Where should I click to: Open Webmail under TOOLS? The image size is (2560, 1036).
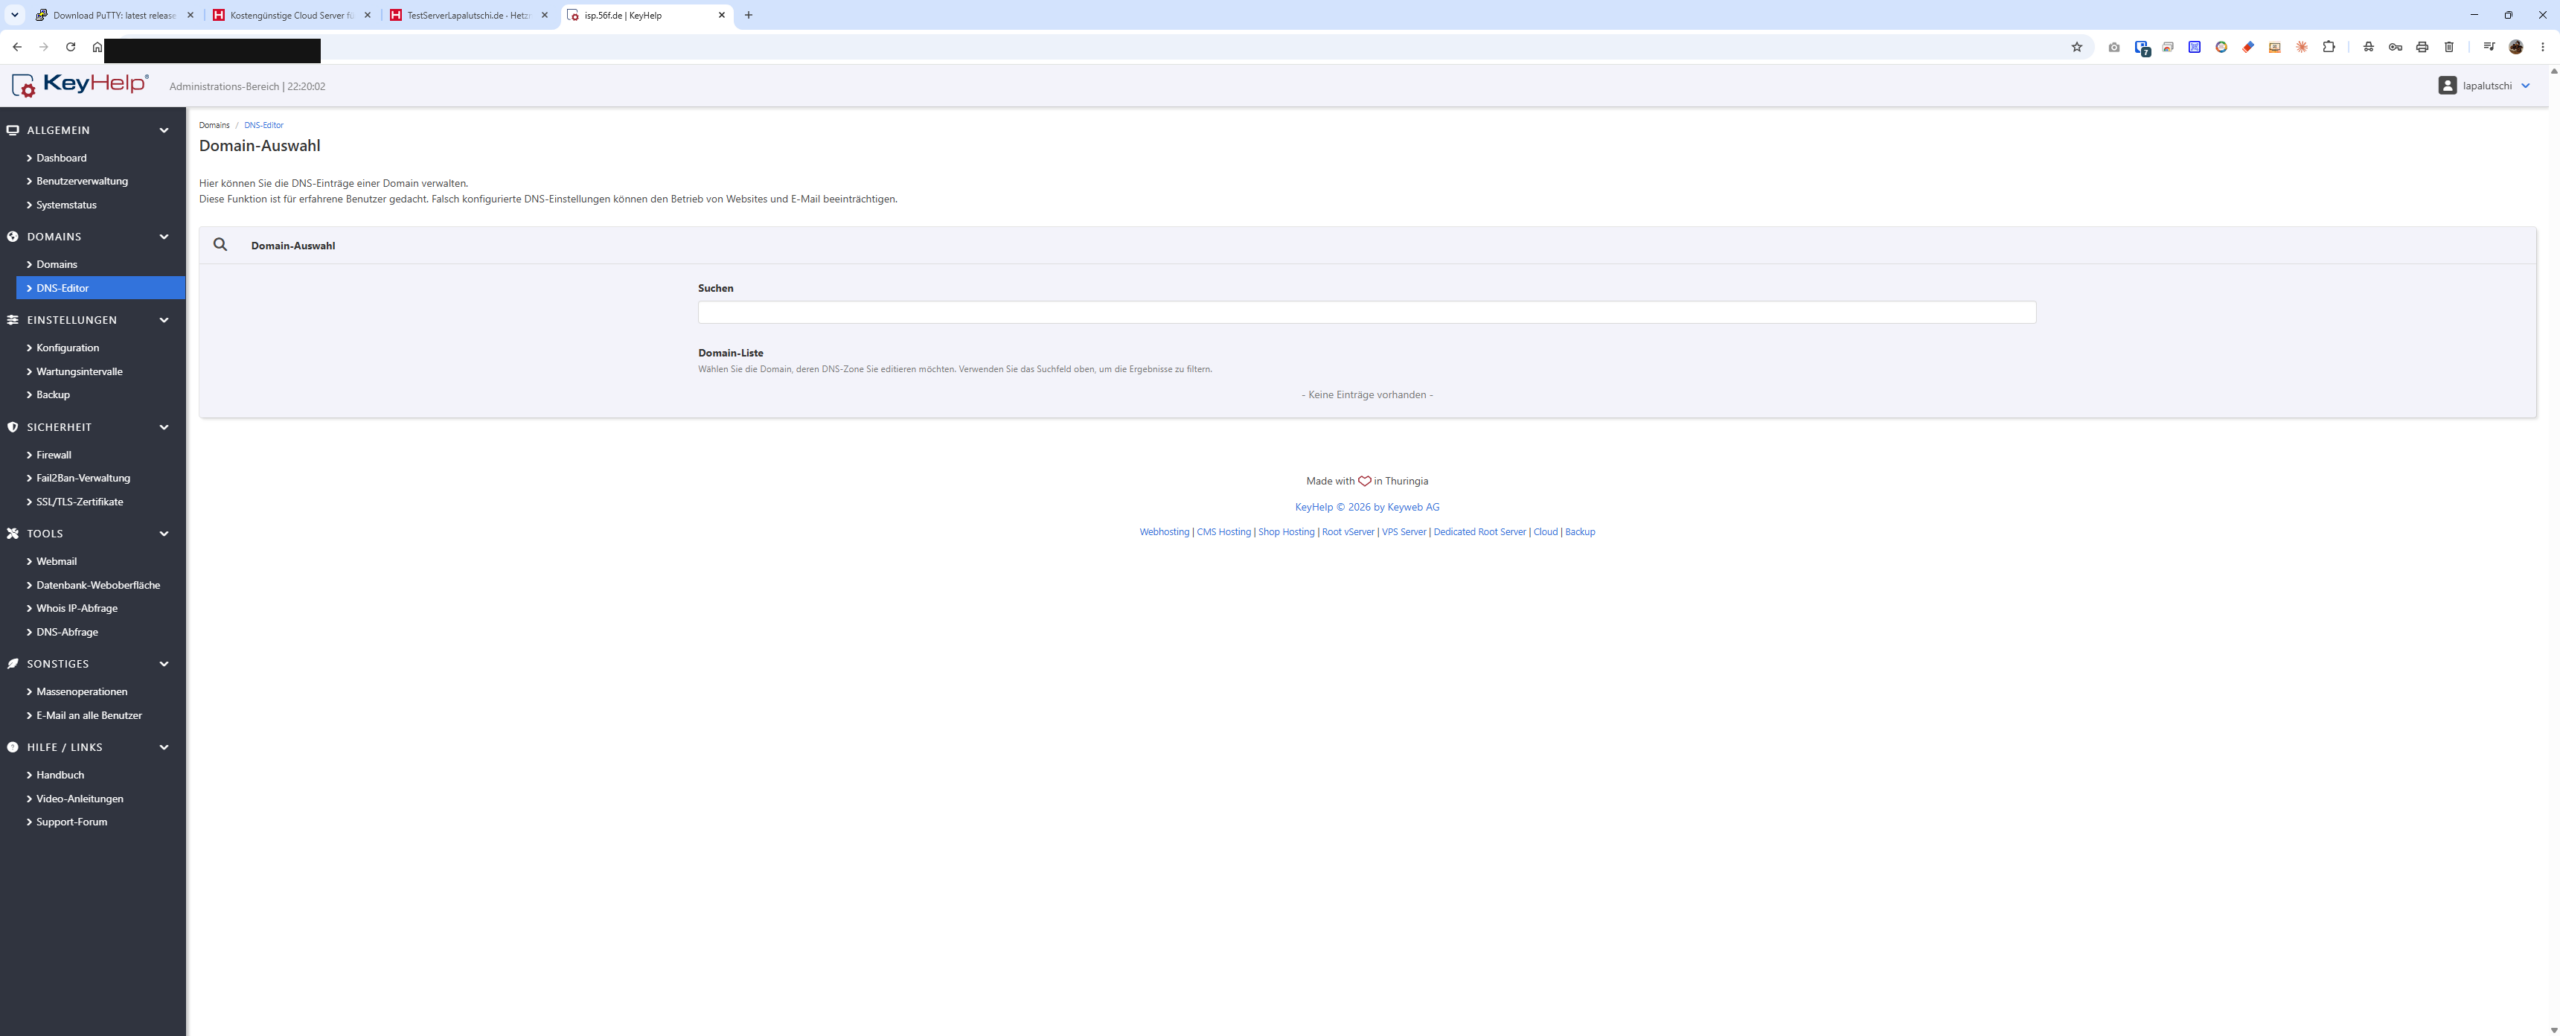(x=56, y=562)
